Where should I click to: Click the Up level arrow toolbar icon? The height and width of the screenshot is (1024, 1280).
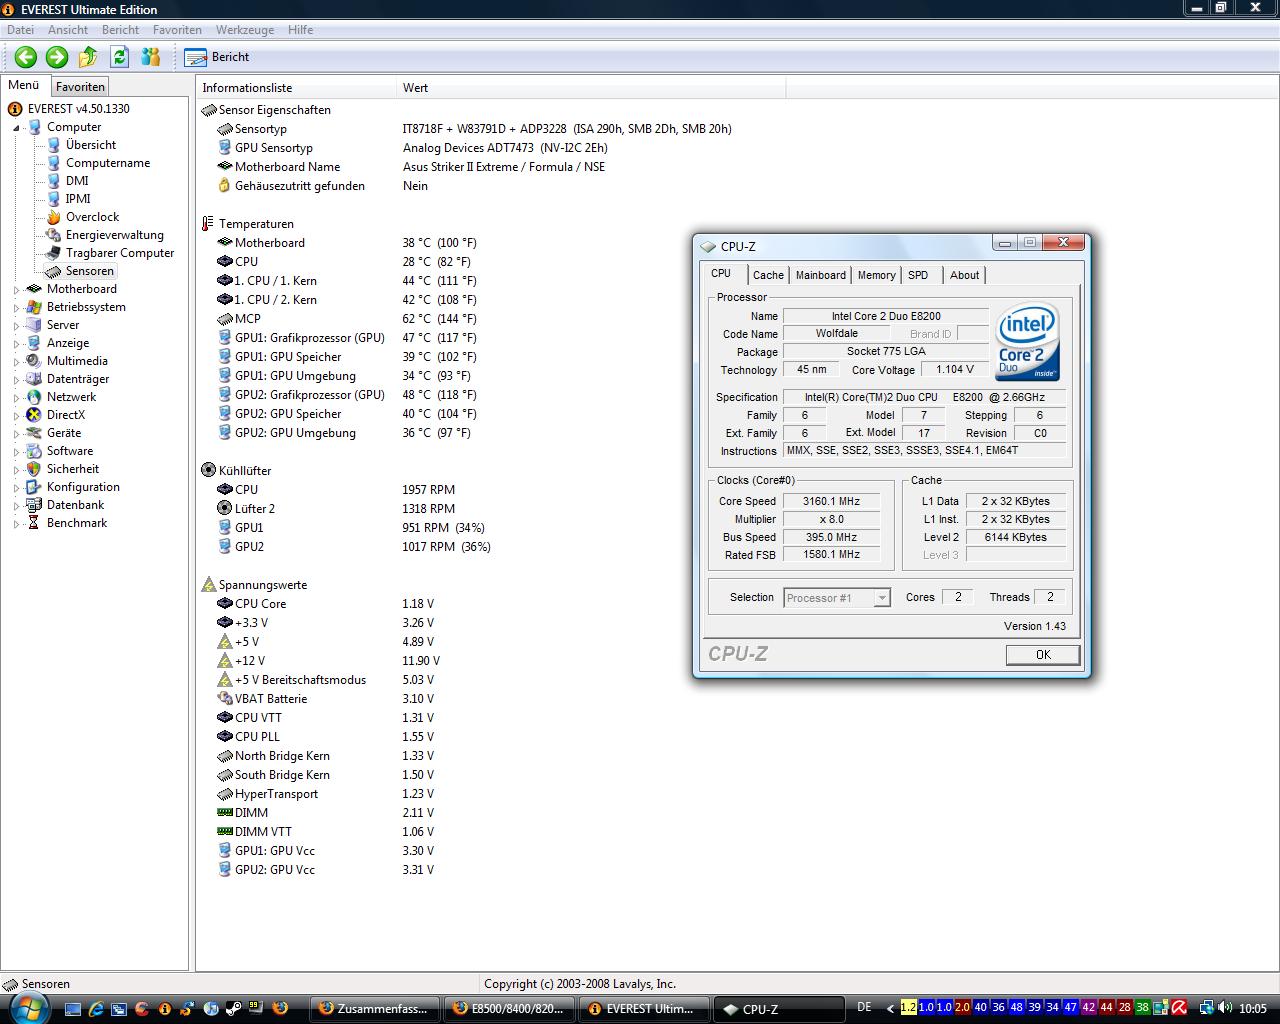(x=89, y=57)
